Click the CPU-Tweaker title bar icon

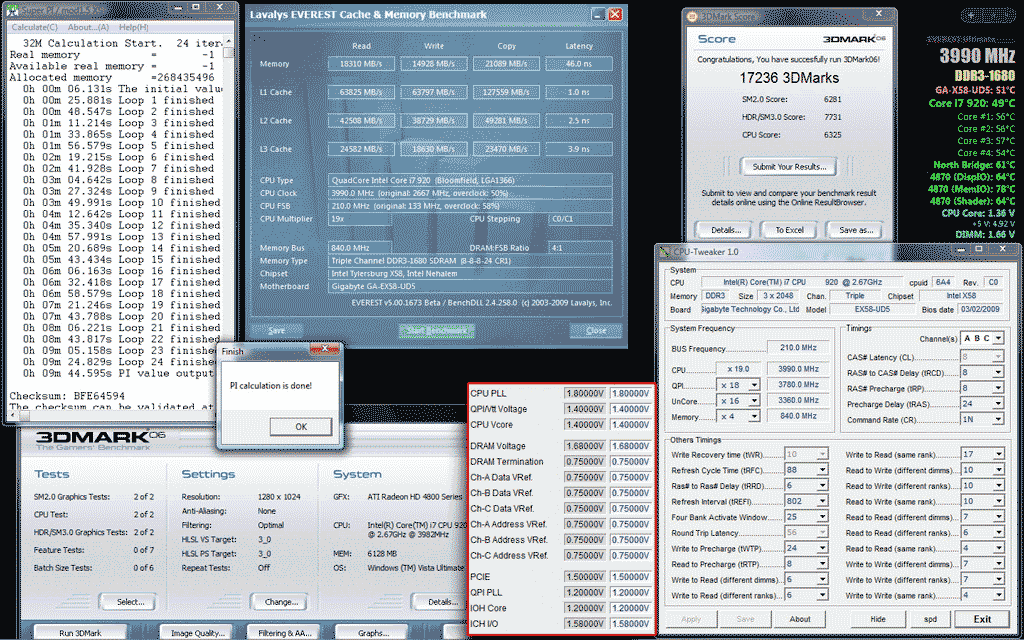point(664,252)
